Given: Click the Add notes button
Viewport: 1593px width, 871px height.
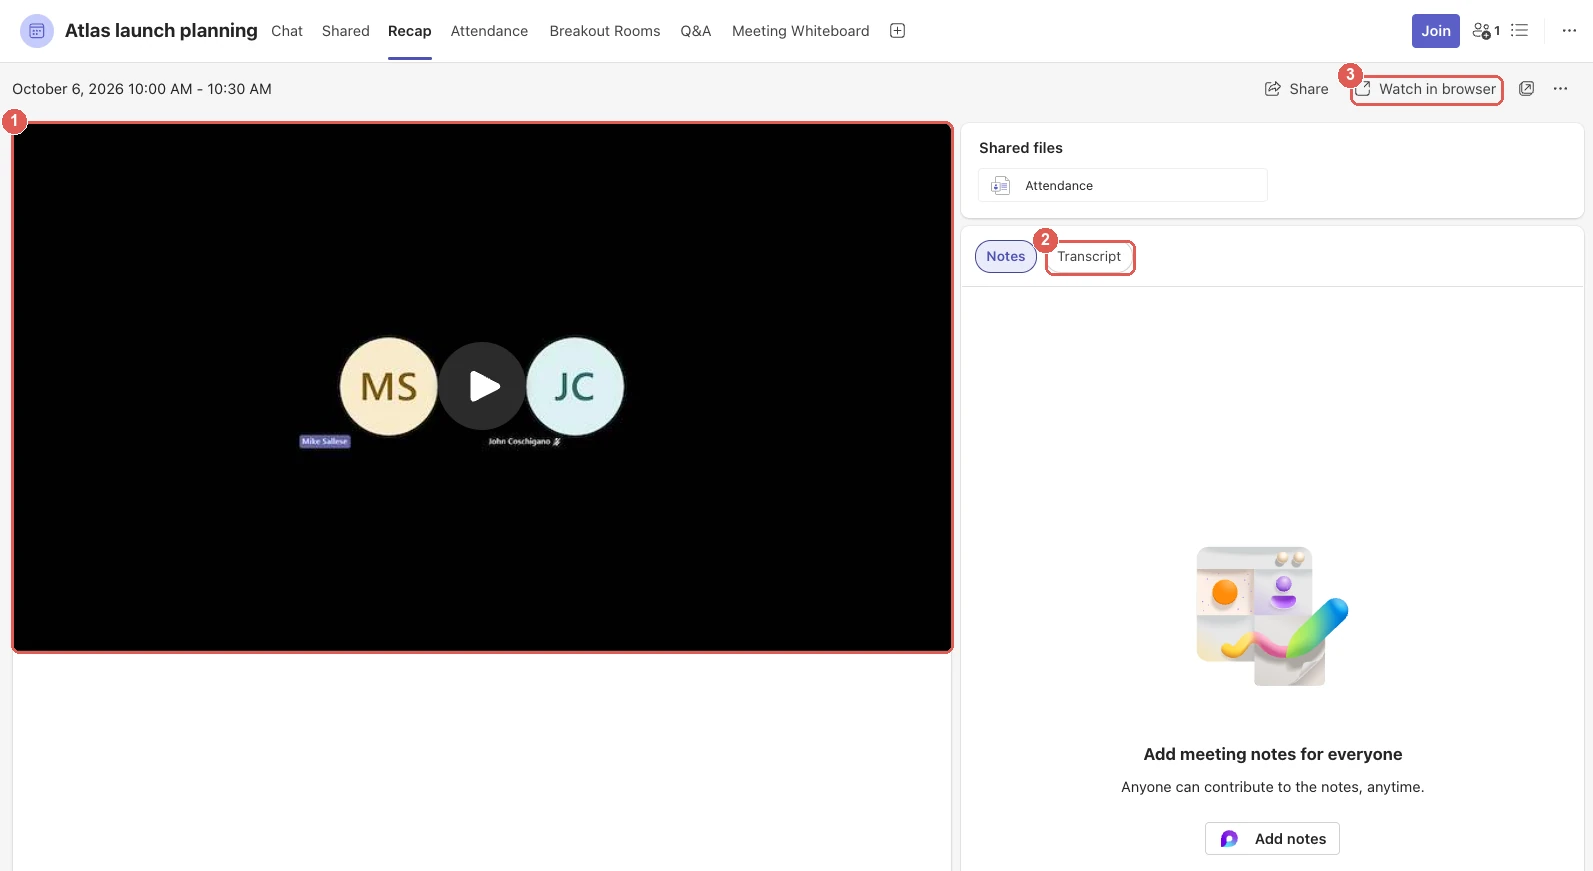Looking at the screenshot, I should (x=1272, y=839).
